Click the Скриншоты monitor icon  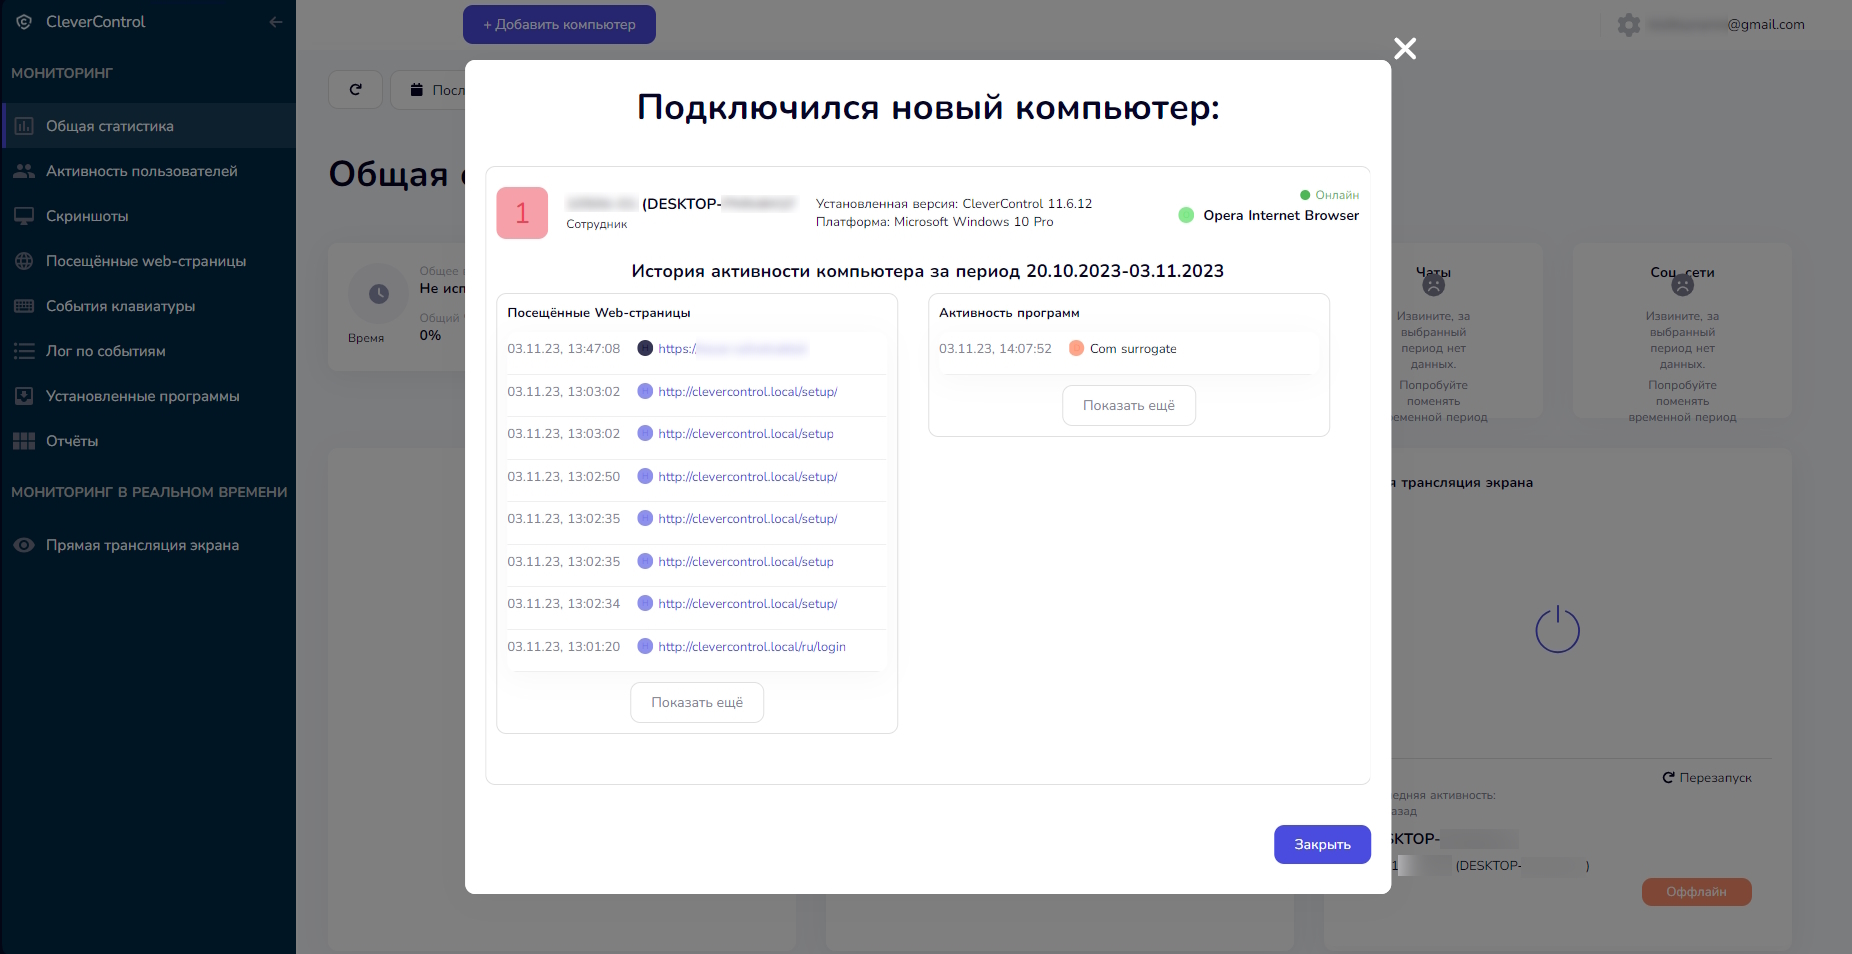pyautogui.click(x=24, y=216)
